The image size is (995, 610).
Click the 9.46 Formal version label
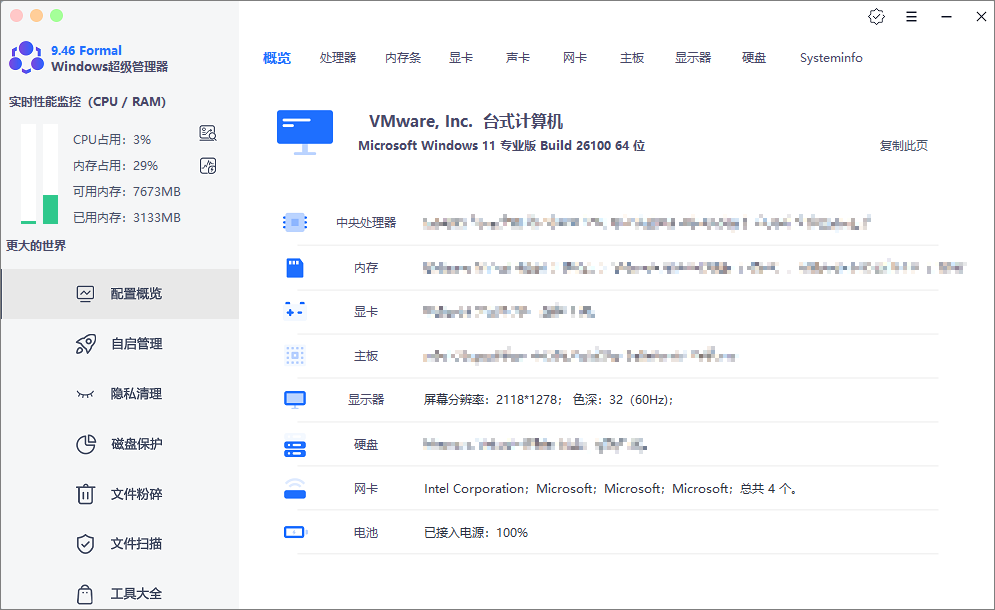pyautogui.click(x=86, y=50)
